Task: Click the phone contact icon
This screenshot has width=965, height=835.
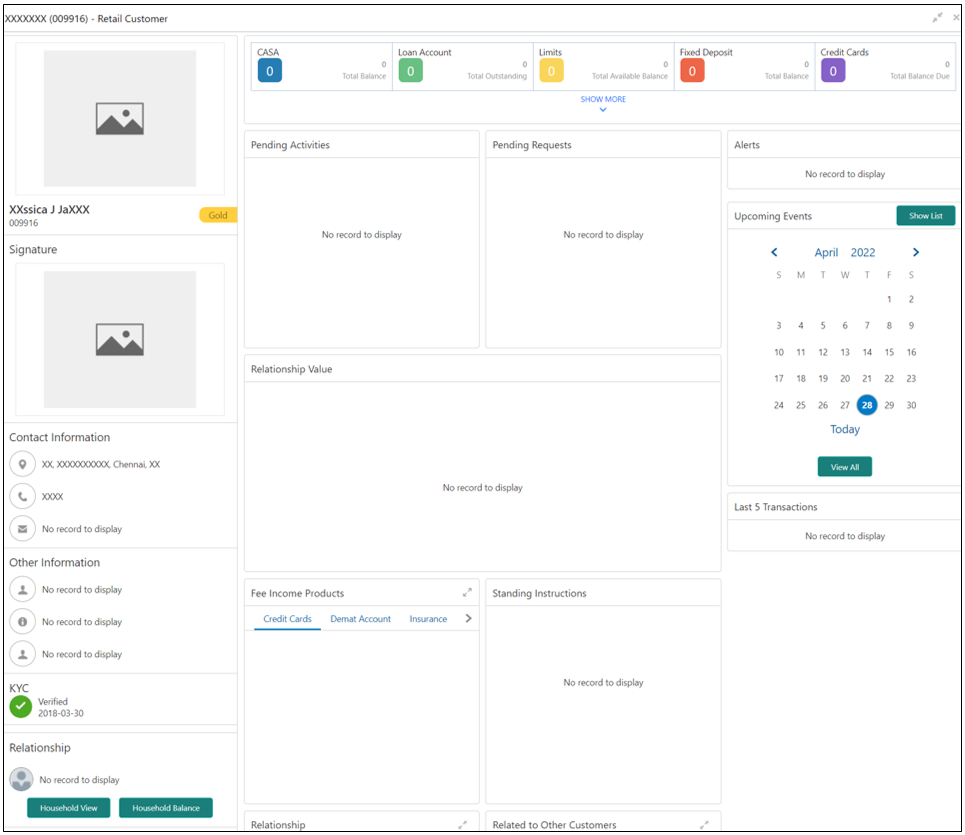Action: pos(23,497)
